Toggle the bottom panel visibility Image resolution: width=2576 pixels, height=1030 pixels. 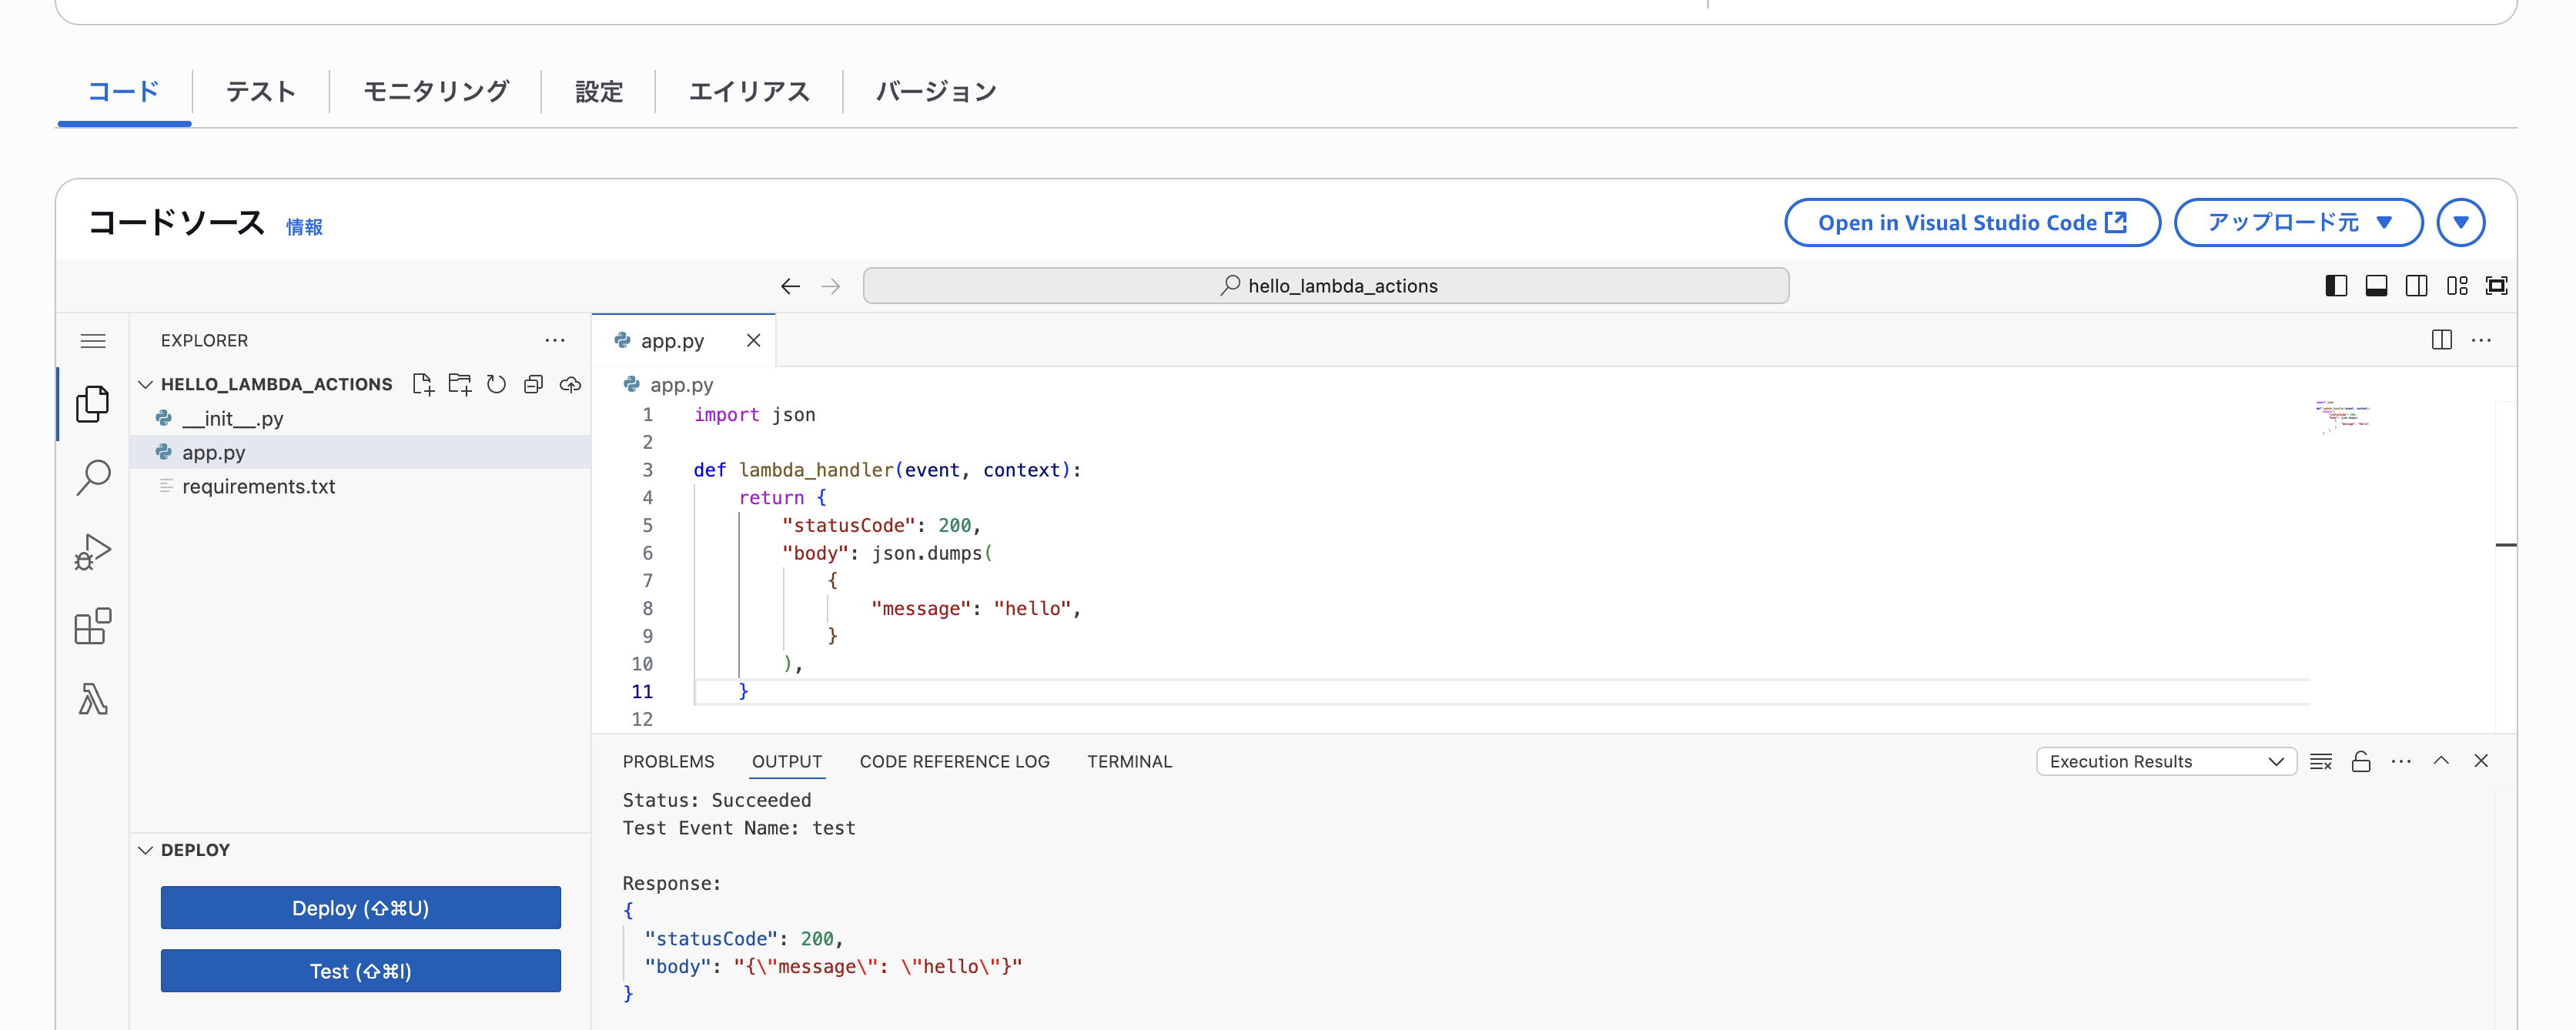(2376, 285)
